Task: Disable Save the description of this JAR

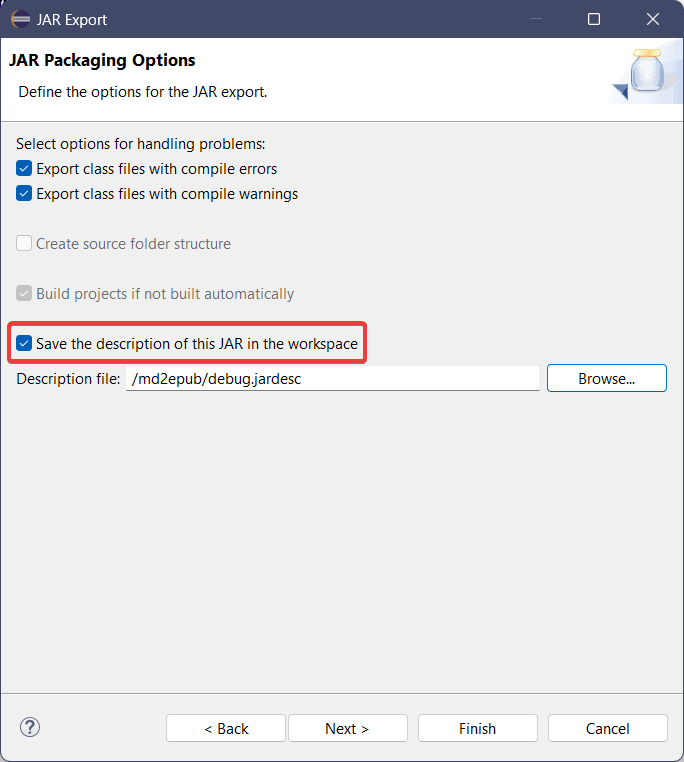Action: 24,344
